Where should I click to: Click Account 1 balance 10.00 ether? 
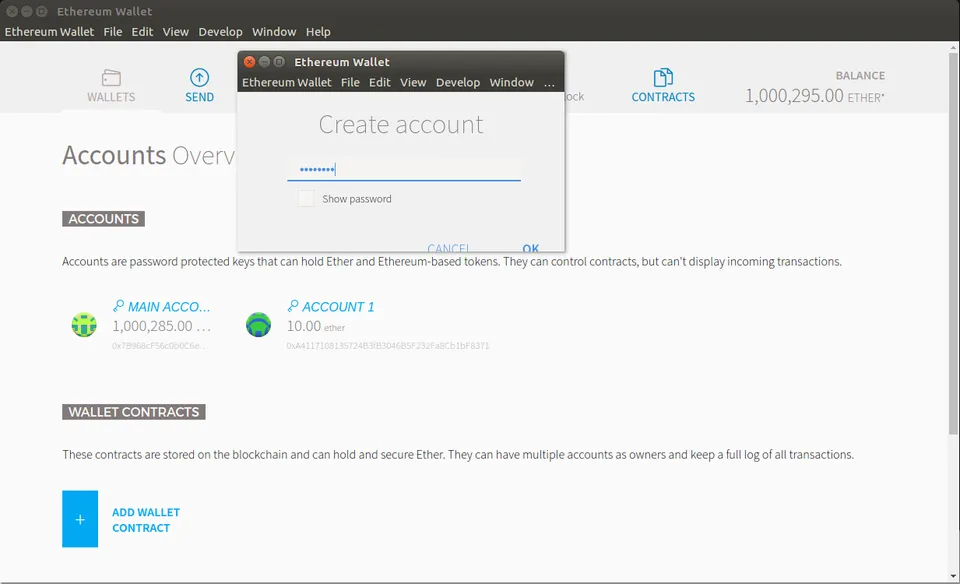click(316, 326)
